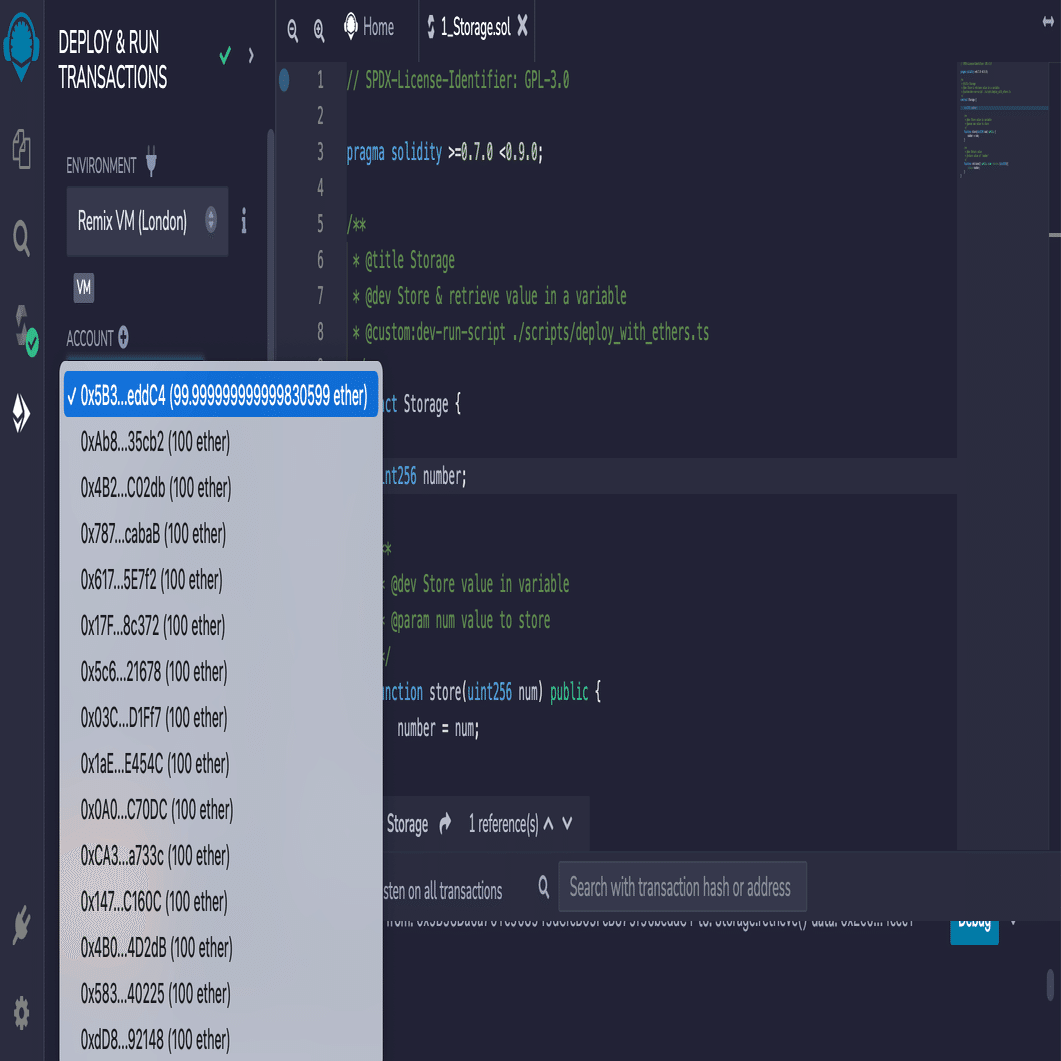Viewport: 1061px width, 1061px height.
Task: Click the pragma solidity line
Action: pyautogui.click(x=445, y=152)
